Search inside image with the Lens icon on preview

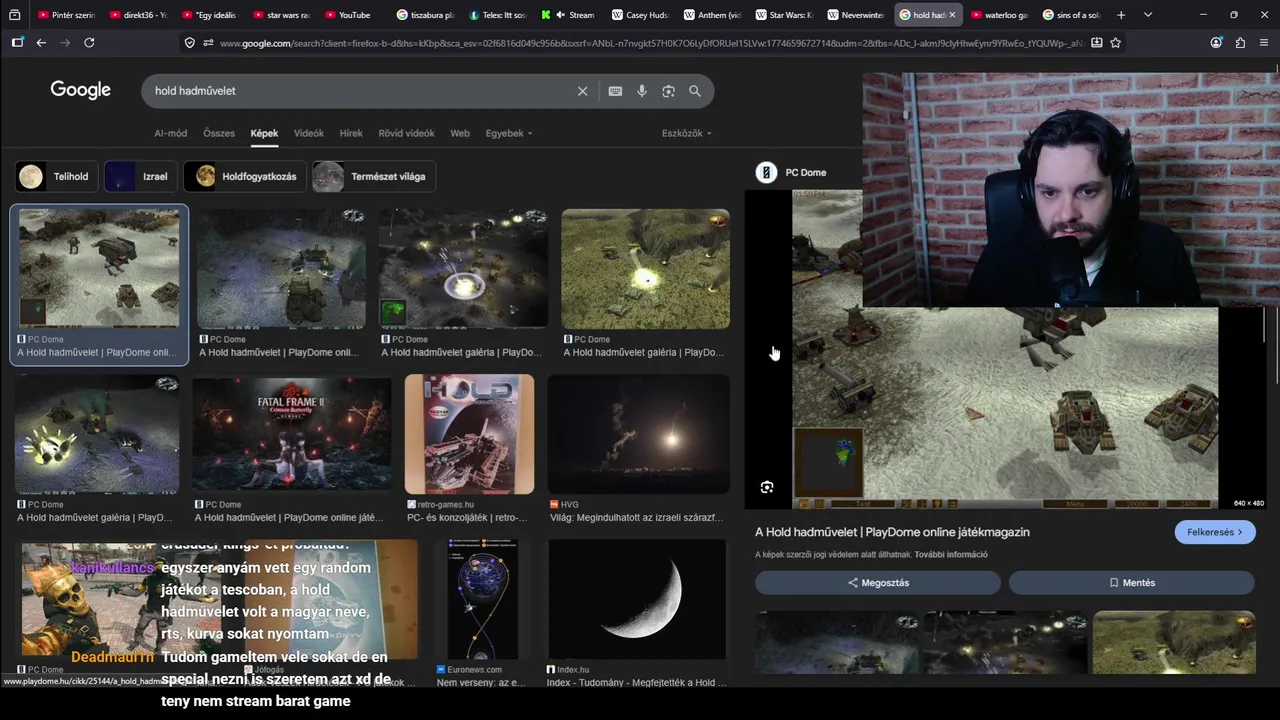767,488
